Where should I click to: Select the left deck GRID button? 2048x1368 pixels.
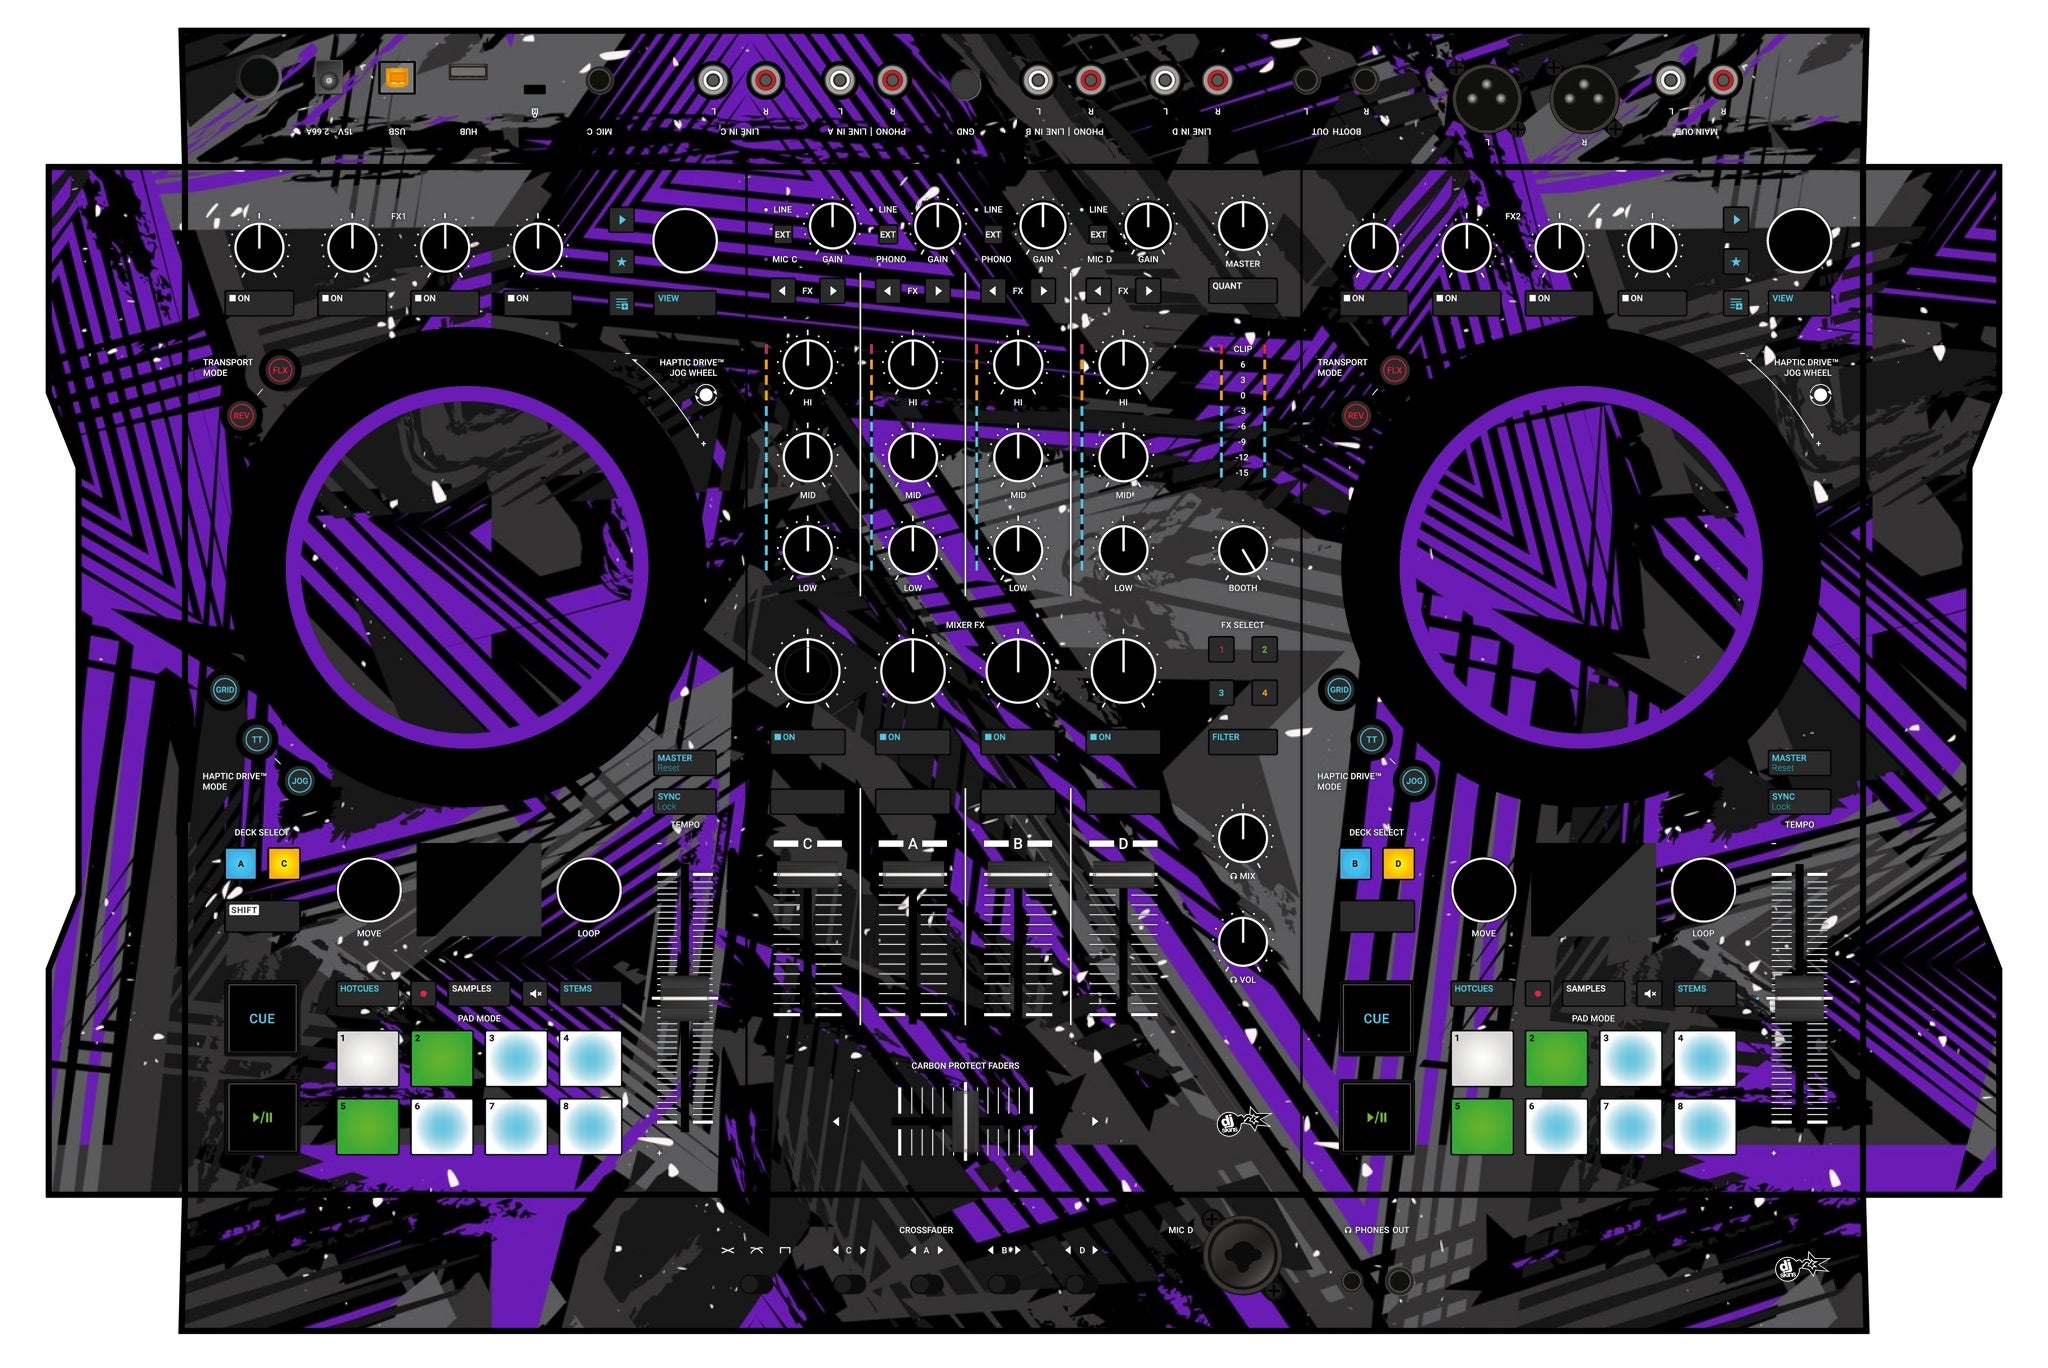225,689
